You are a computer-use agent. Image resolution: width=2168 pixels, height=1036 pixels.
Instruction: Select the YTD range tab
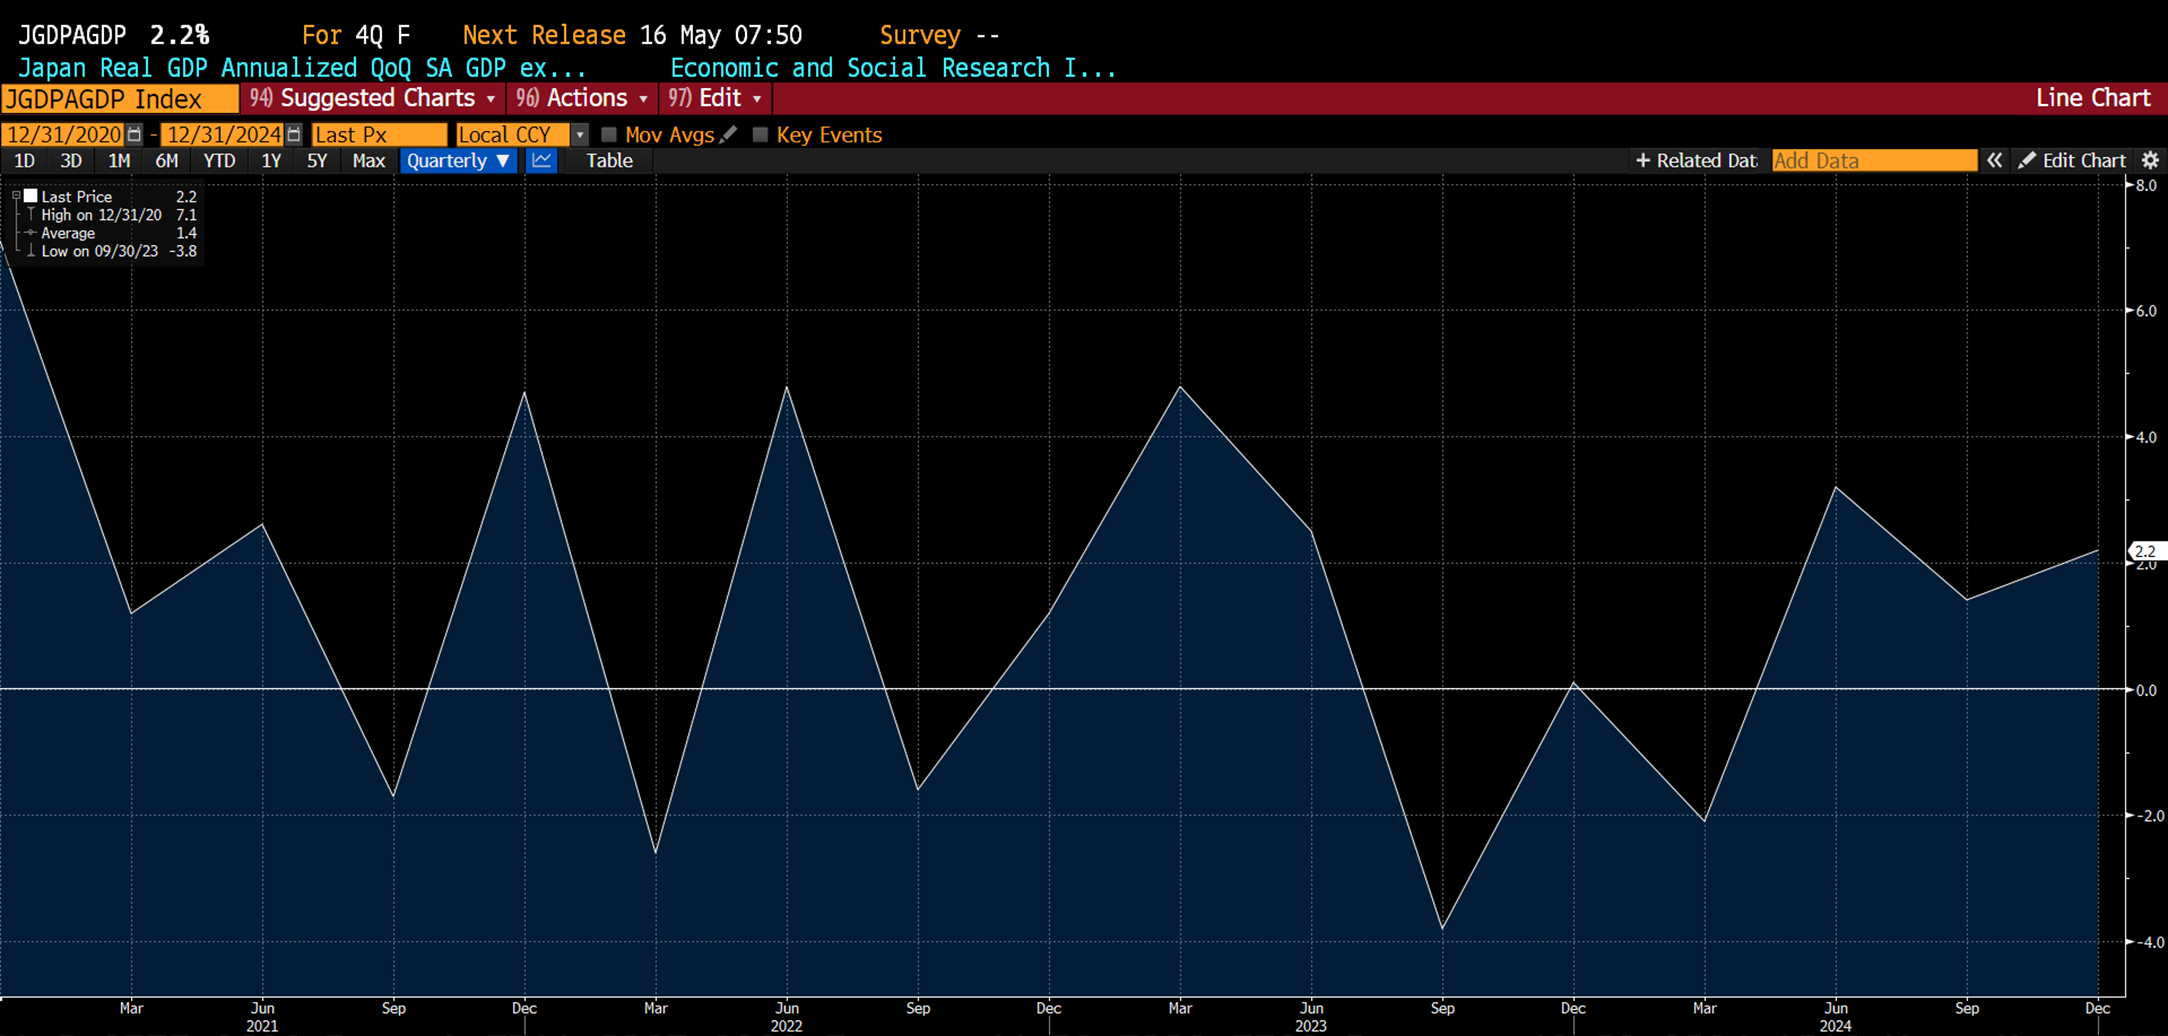[219, 161]
